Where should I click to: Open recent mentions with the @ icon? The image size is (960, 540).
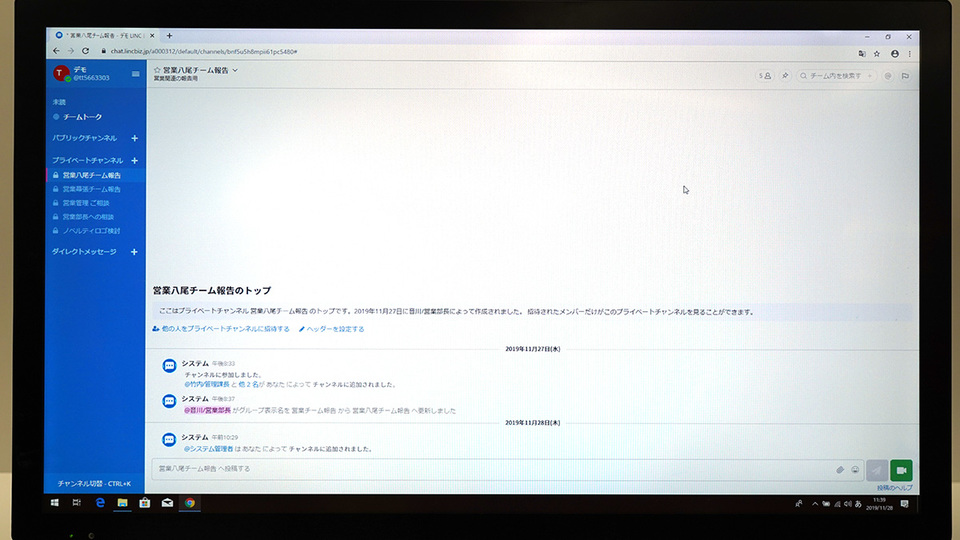888,76
